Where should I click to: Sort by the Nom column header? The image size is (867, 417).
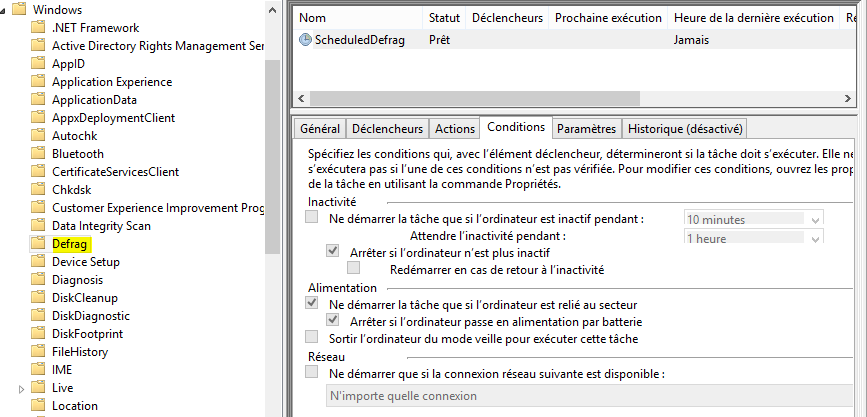pyautogui.click(x=358, y=18)
